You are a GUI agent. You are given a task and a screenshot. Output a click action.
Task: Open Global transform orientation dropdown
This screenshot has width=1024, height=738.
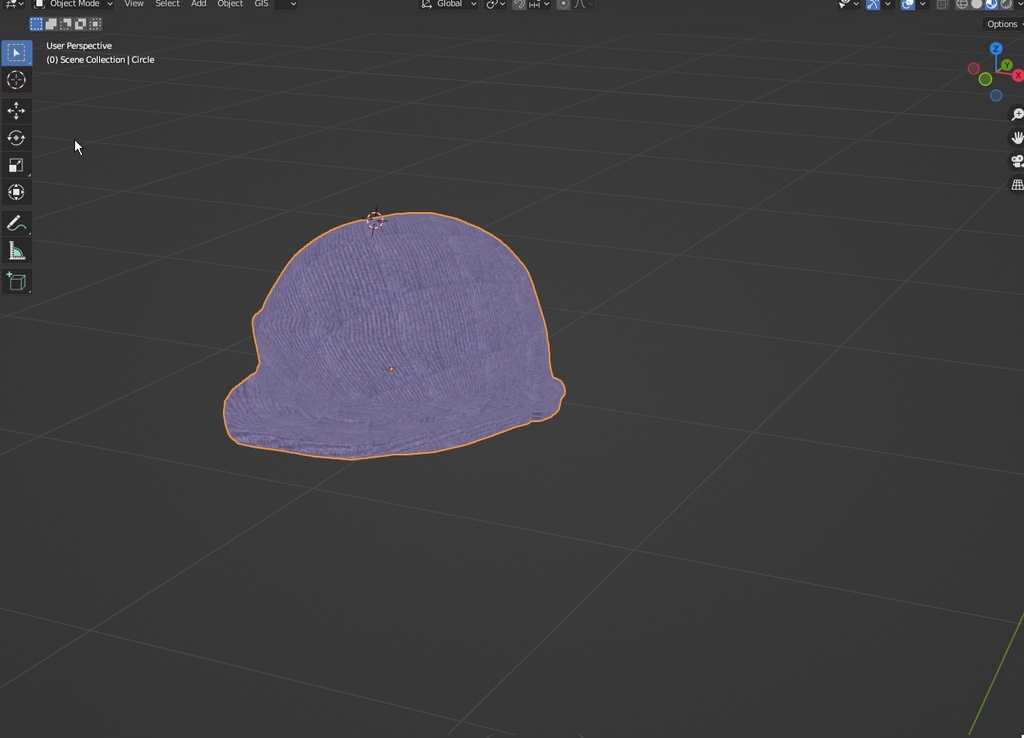449,4
